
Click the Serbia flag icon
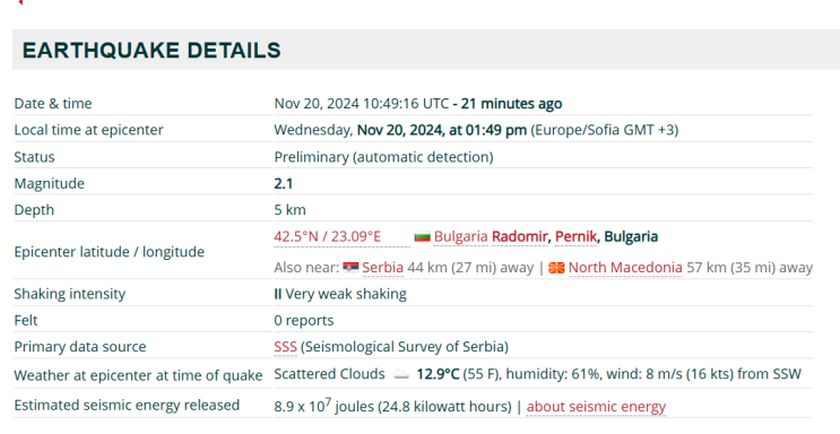(x=350, y=268)
